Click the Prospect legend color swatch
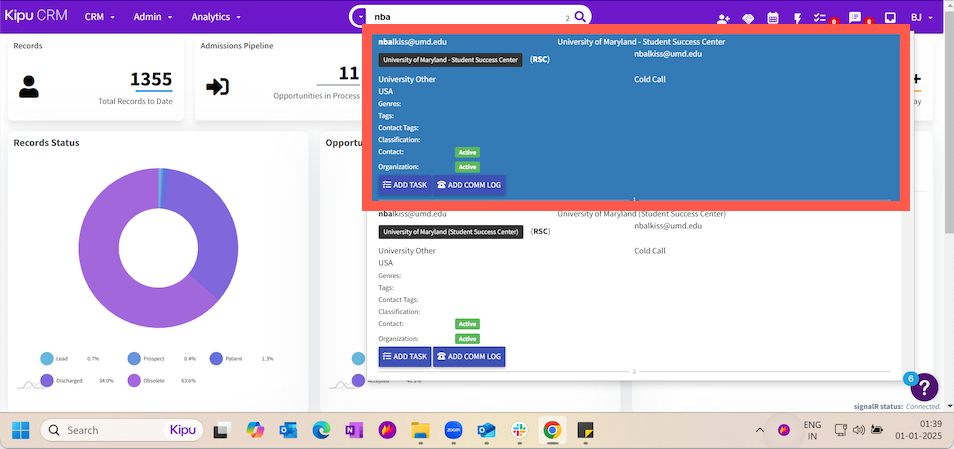This screenshot has width=954, height=449. 134,358
